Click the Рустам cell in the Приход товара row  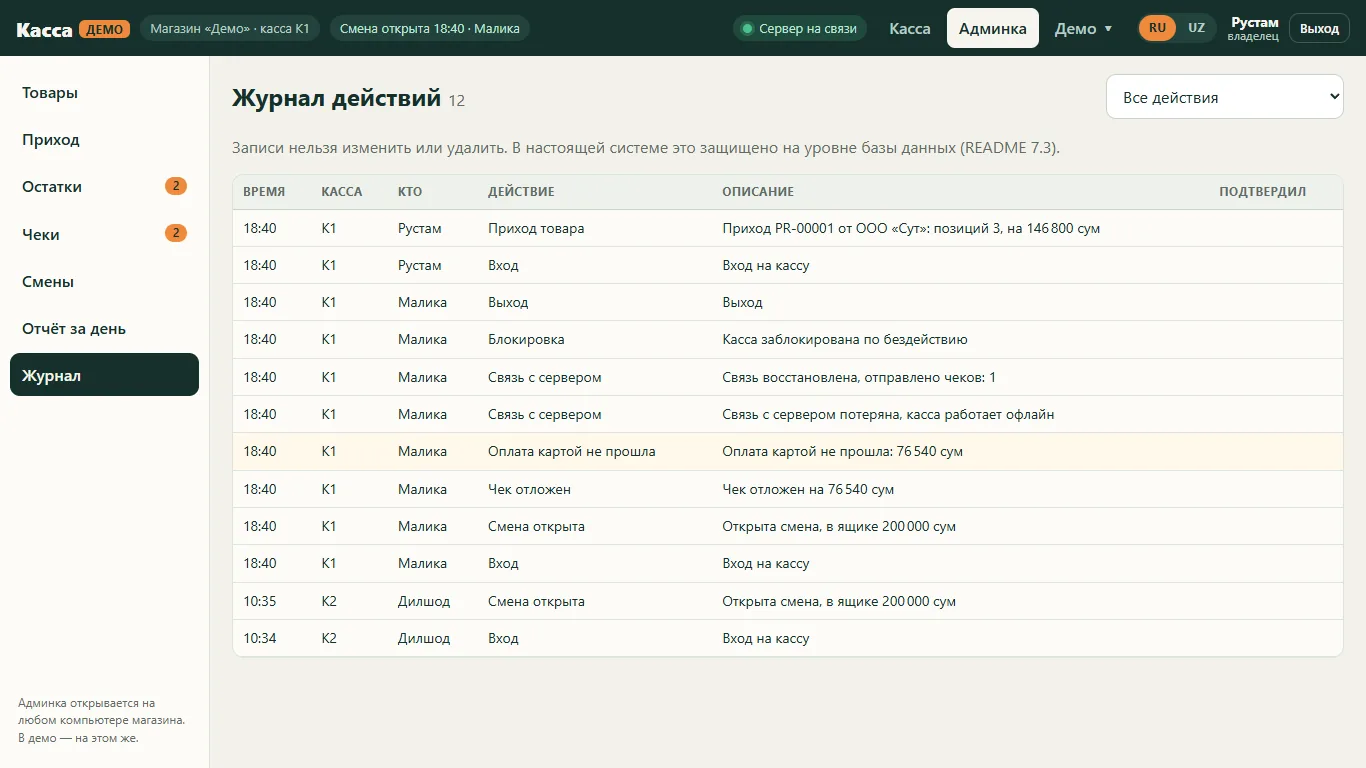click(x=420, y=228)
